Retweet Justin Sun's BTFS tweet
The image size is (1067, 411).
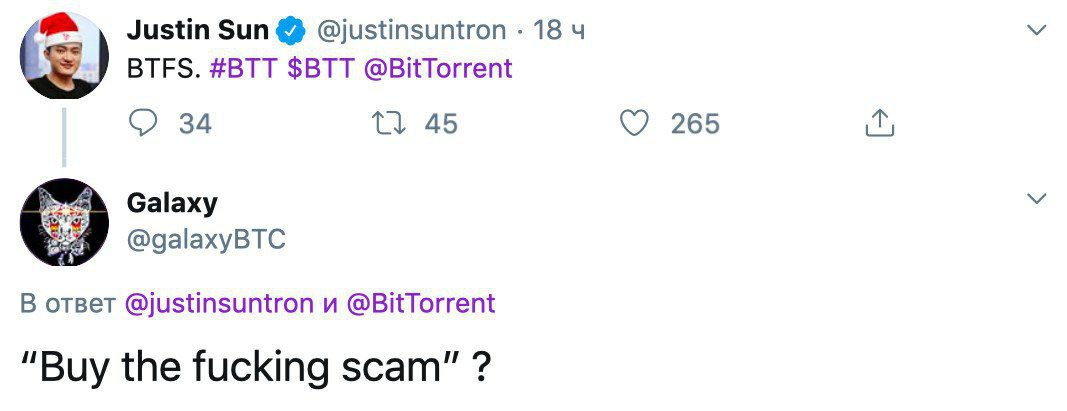(x=389, y=124)
